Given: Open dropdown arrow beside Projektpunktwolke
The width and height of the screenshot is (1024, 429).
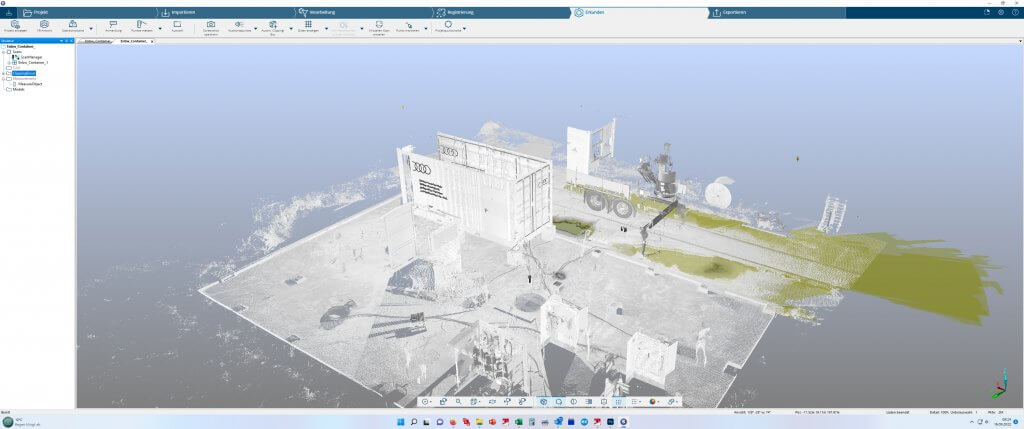Looking at the screenshot, I should pyautogui.click(x=464, y=28).
